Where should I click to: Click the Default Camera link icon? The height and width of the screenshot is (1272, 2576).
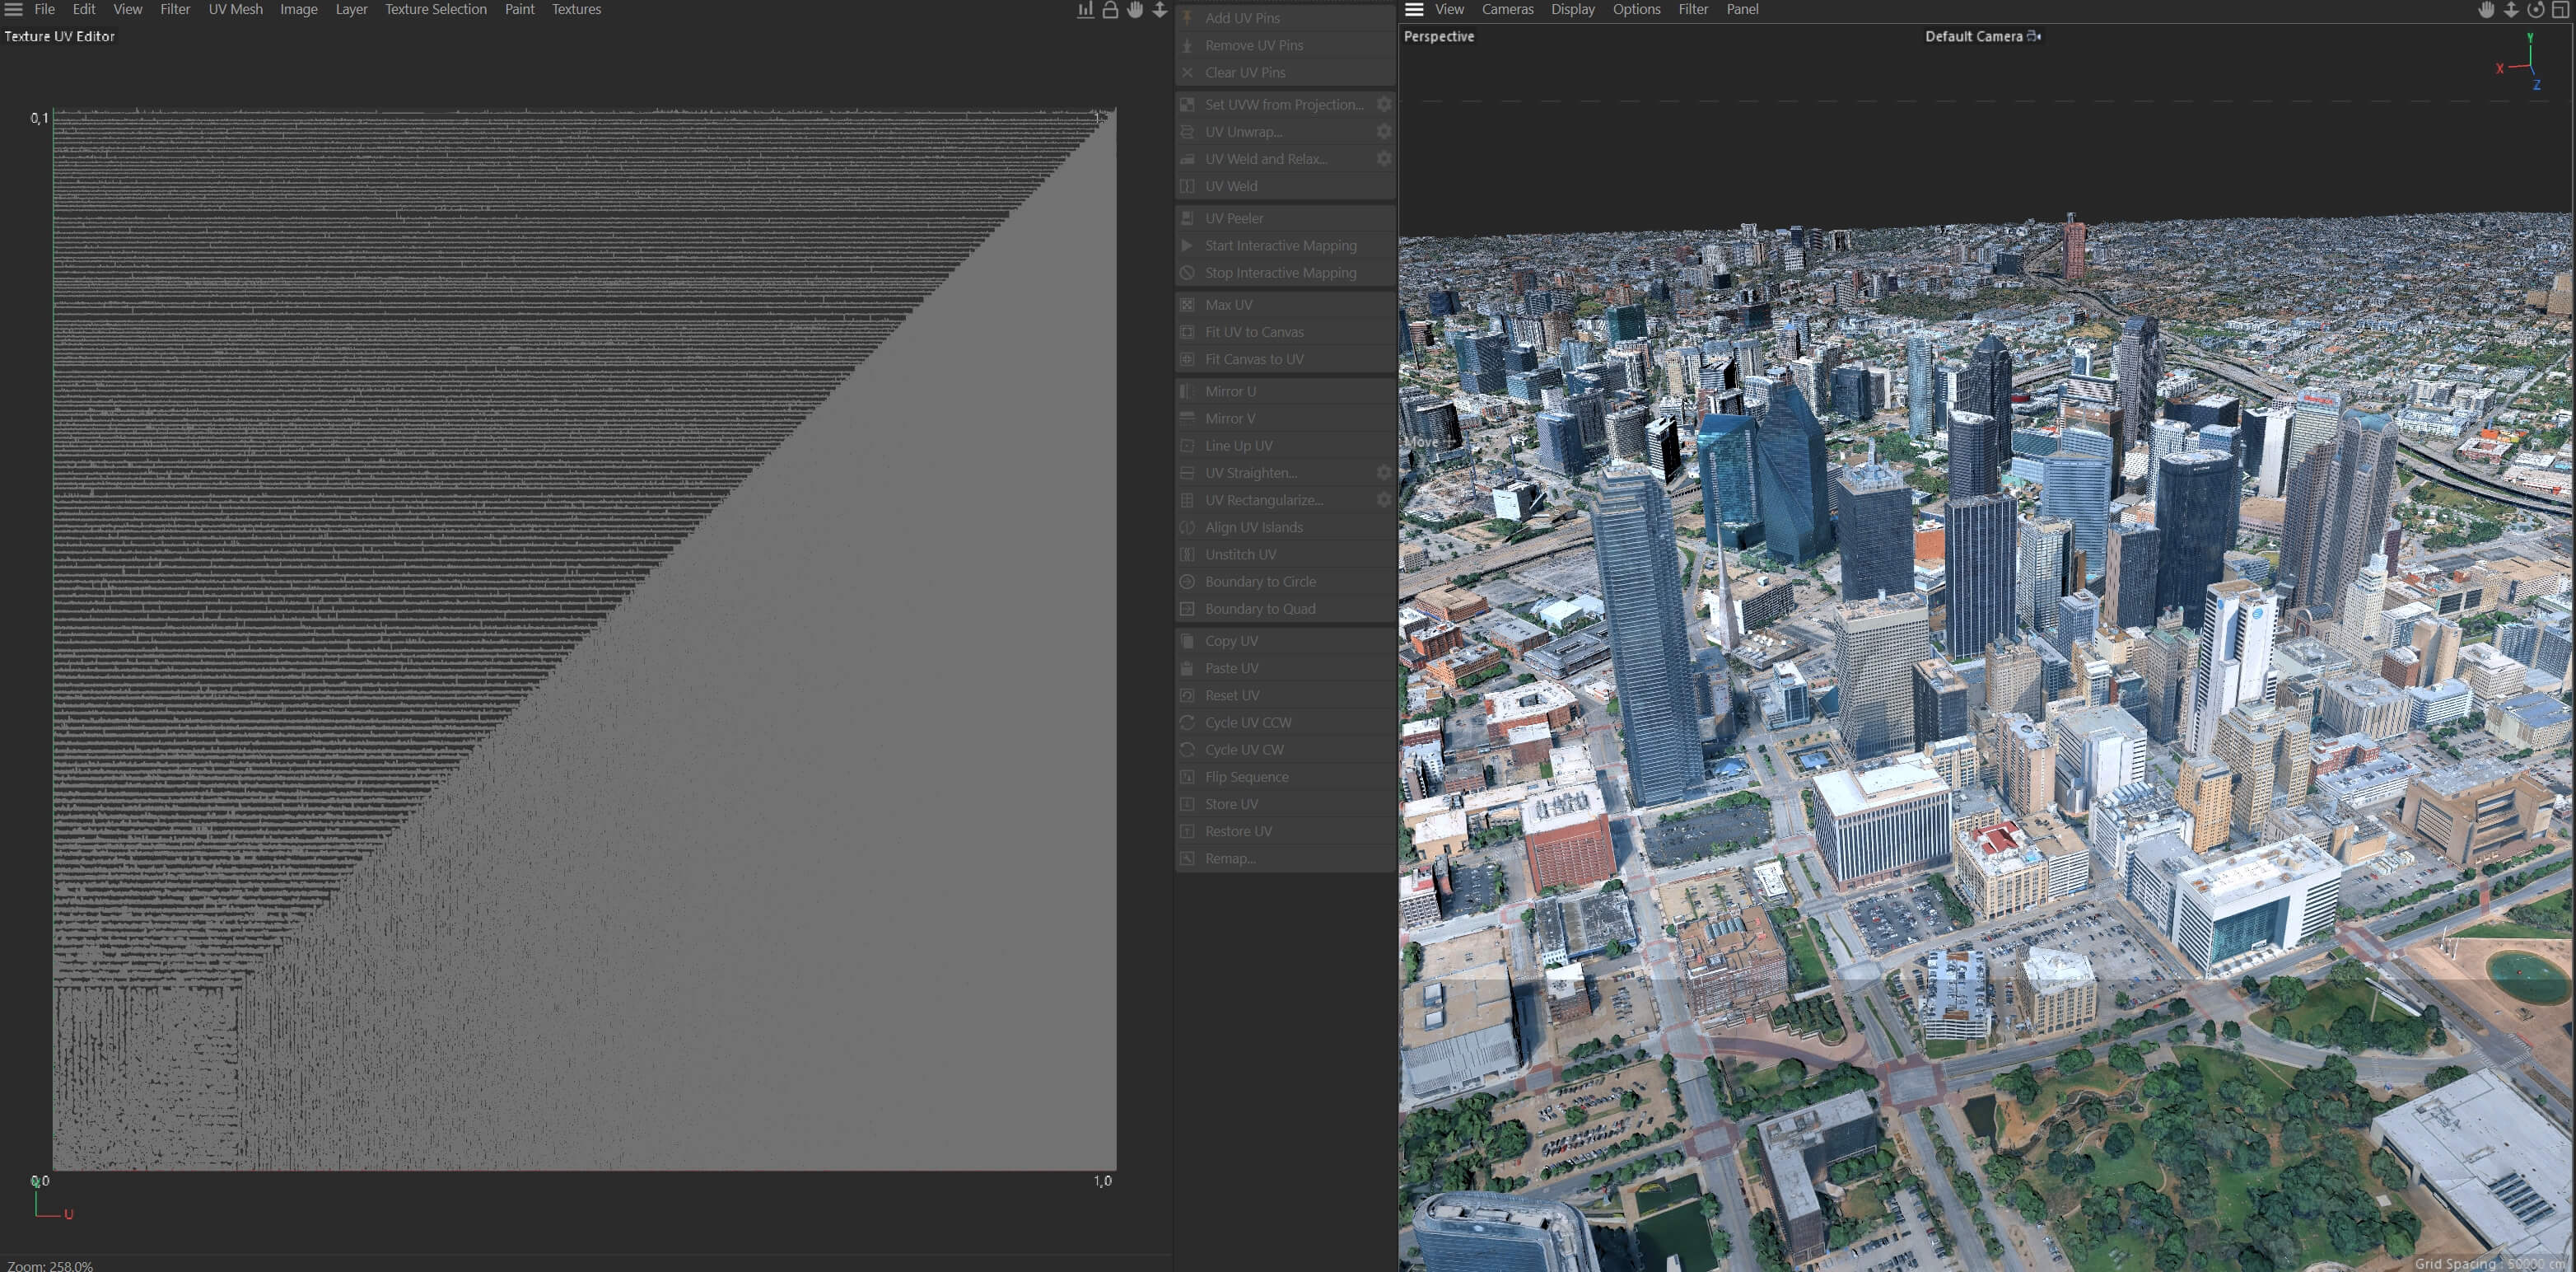(x=2034, y=36)
